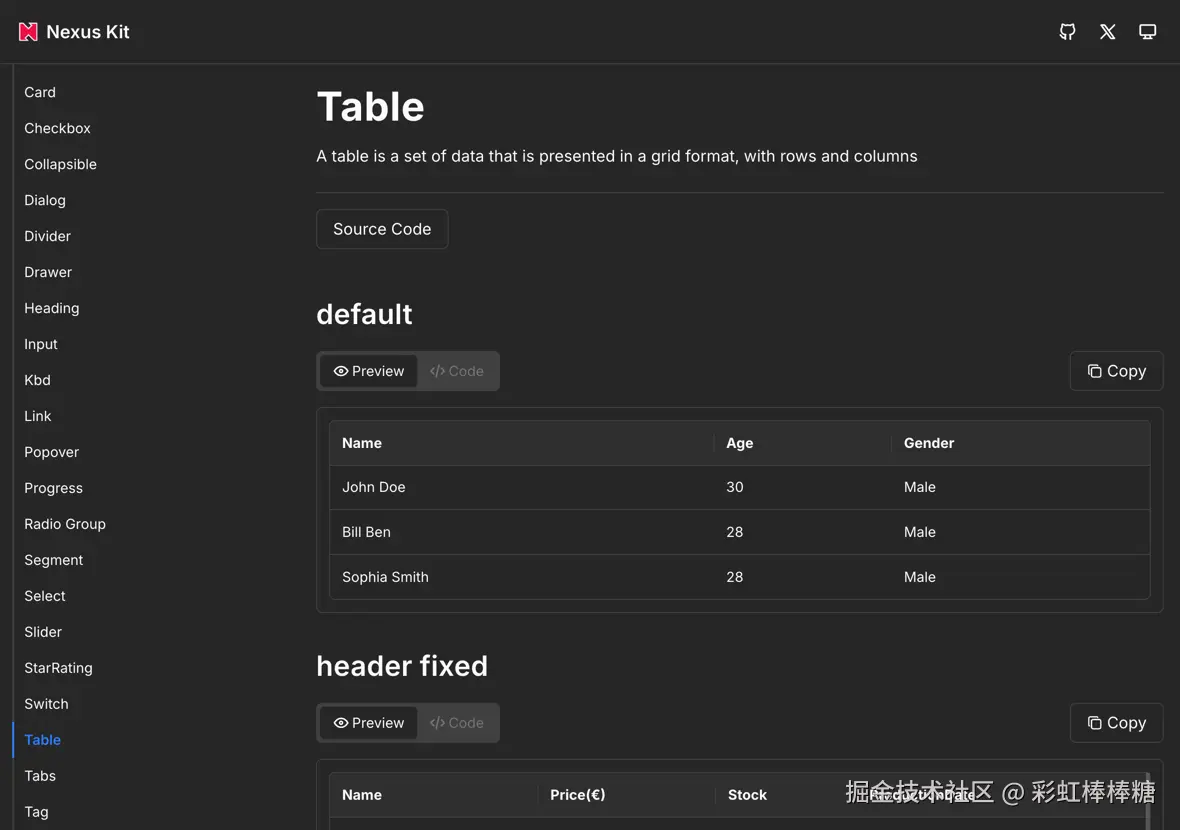Screen dimensions: 1180x830
Task: Go to Checkbox component page
Action: [x=57, y=128]
